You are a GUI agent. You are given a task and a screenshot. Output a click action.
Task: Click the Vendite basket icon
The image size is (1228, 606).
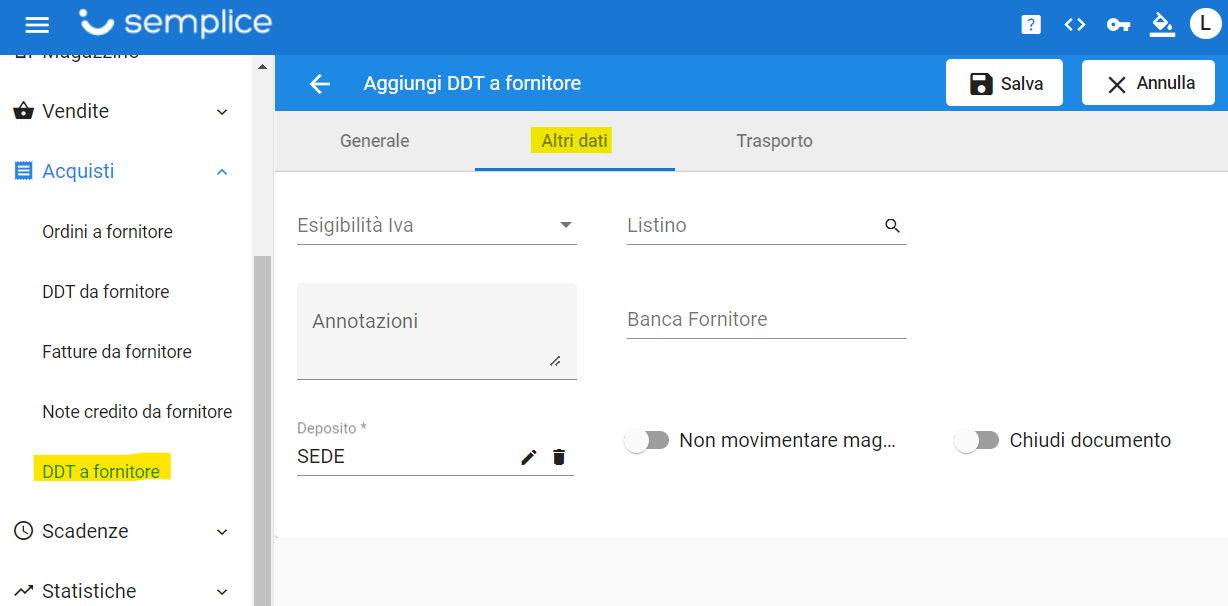click(x=23, y=111)
